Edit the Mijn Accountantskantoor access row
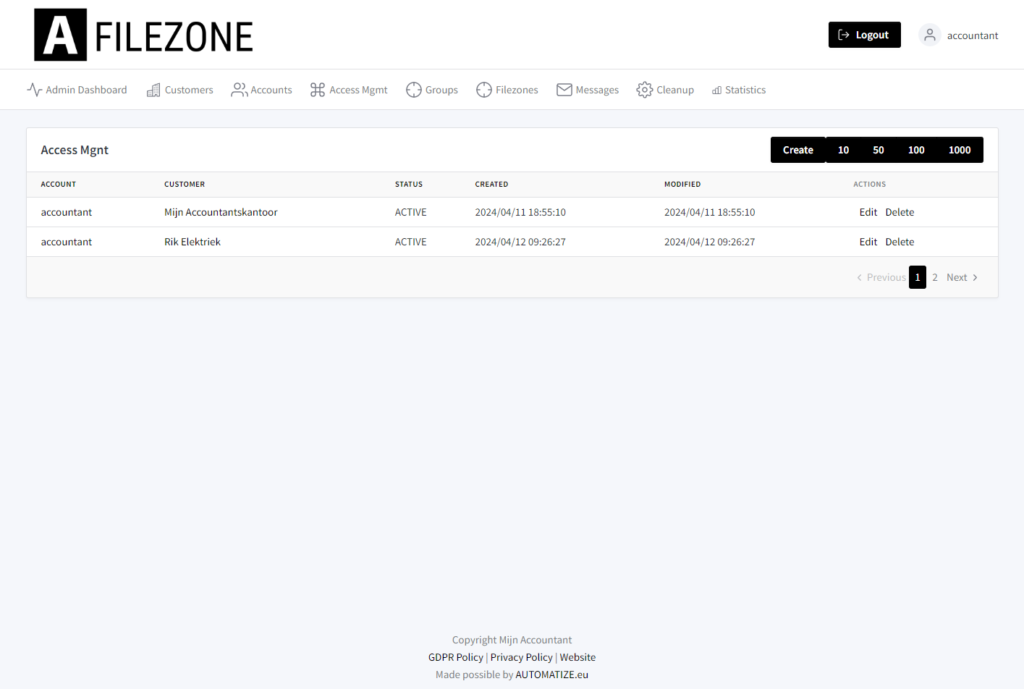The image size is (1024, 689). coord(868,212)
